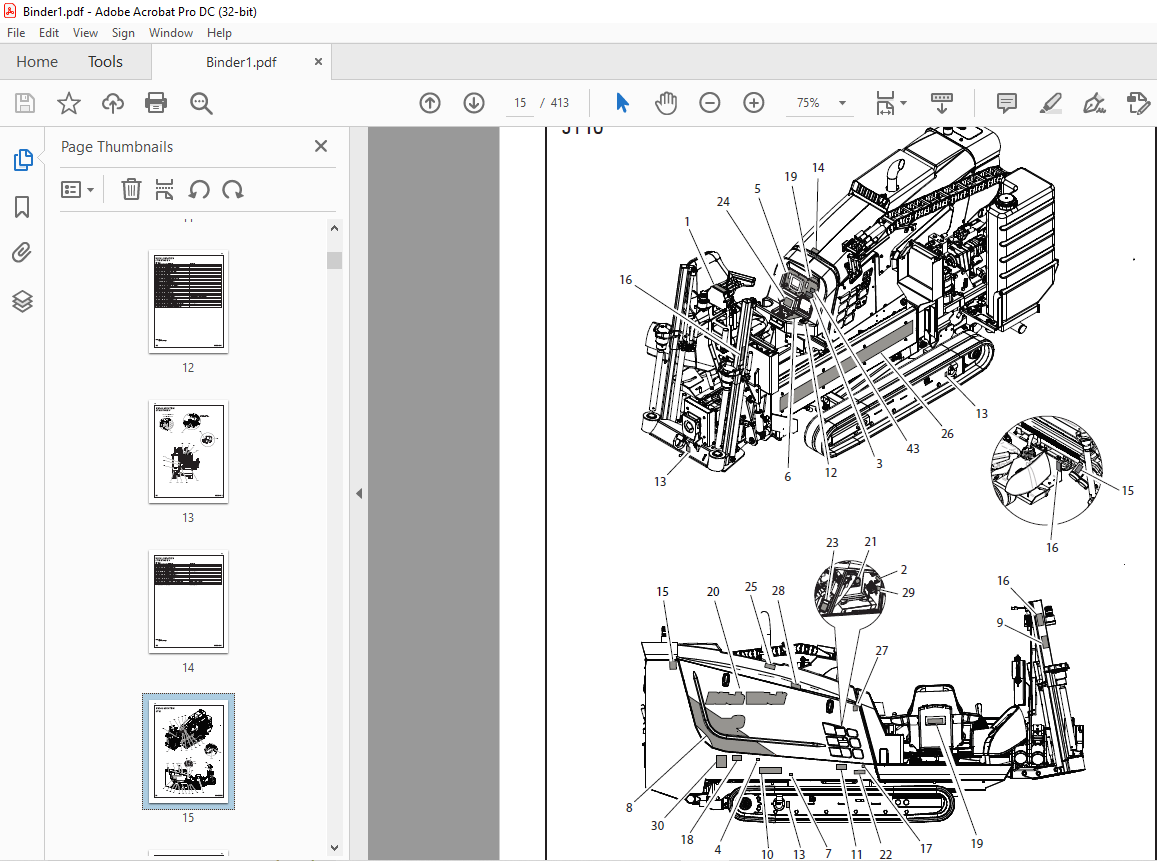
Task: Open the Layers sidebar icon
Action: coord(22,301)
